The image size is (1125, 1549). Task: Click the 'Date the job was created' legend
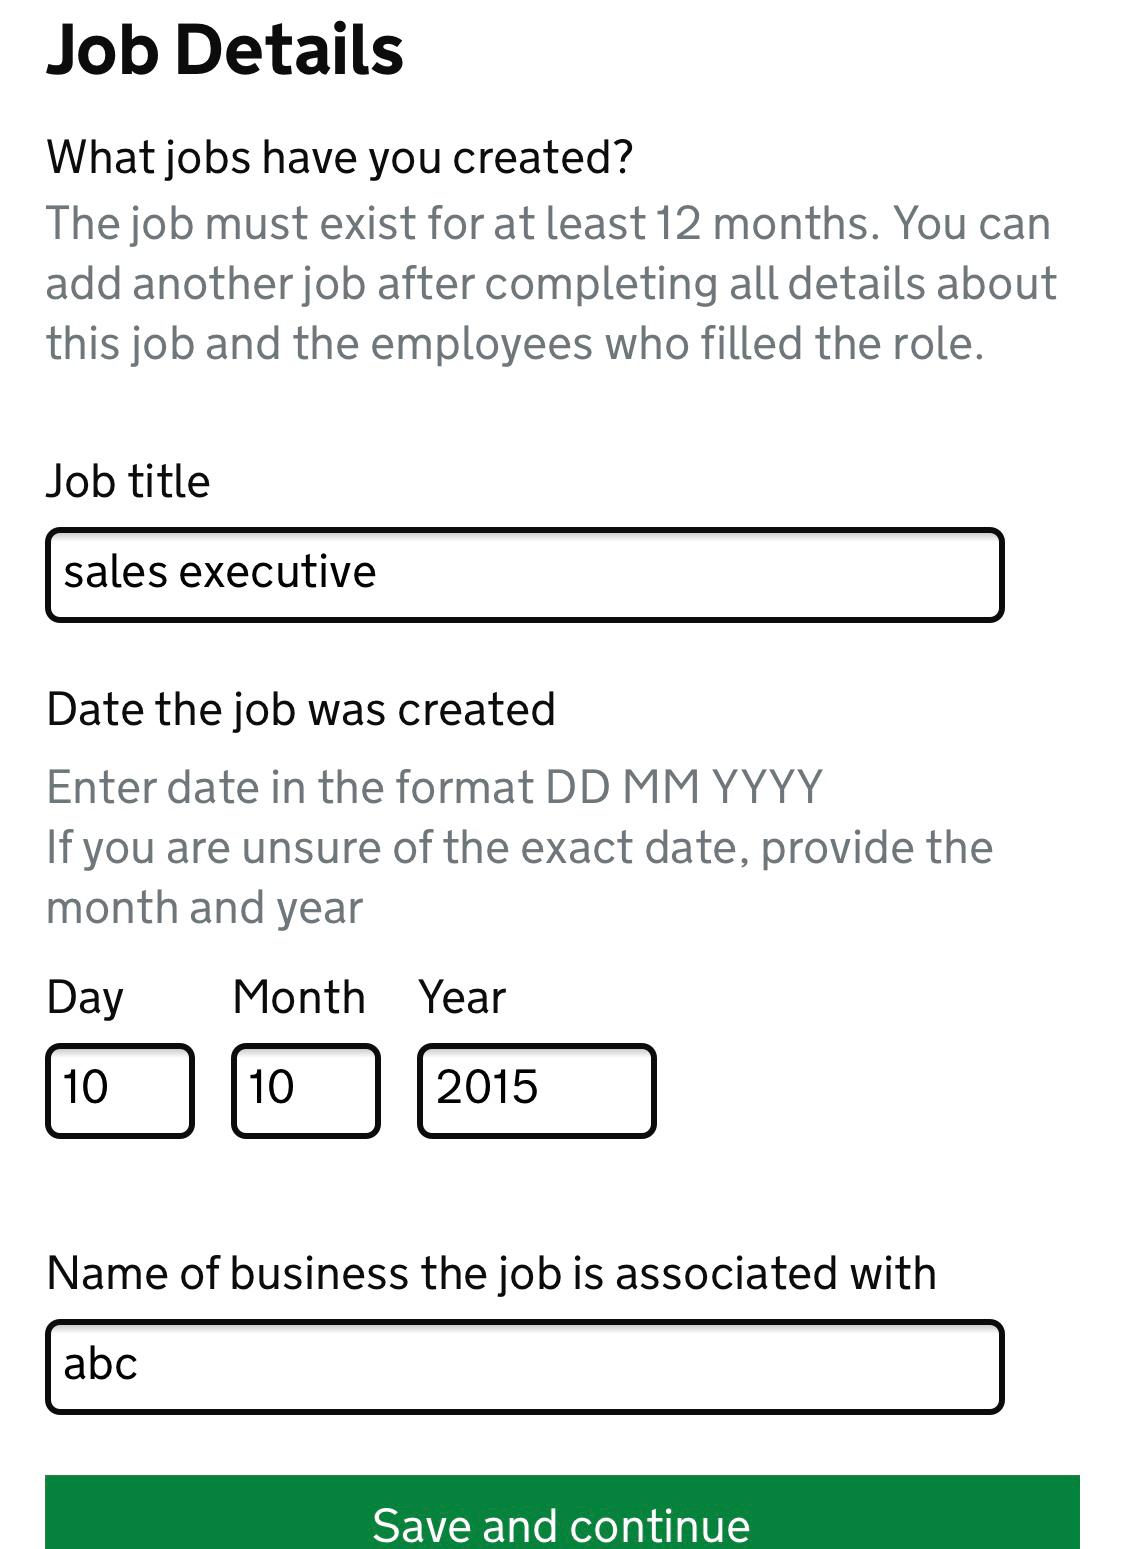click(x=300, y=710)
